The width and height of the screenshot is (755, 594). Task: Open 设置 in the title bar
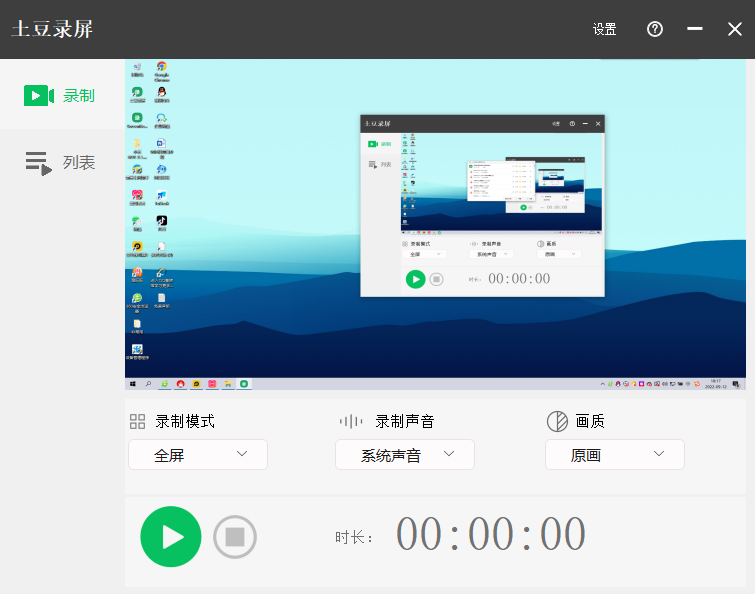(604, 29)
